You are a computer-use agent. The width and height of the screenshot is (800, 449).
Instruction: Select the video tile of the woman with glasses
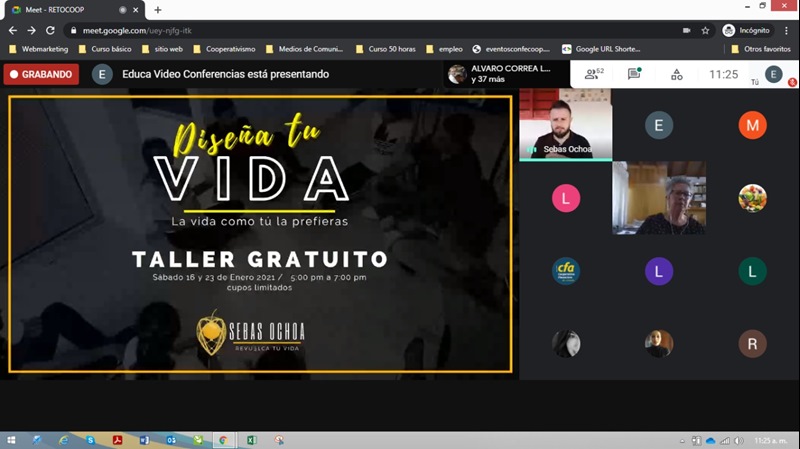tap(659, 198)
